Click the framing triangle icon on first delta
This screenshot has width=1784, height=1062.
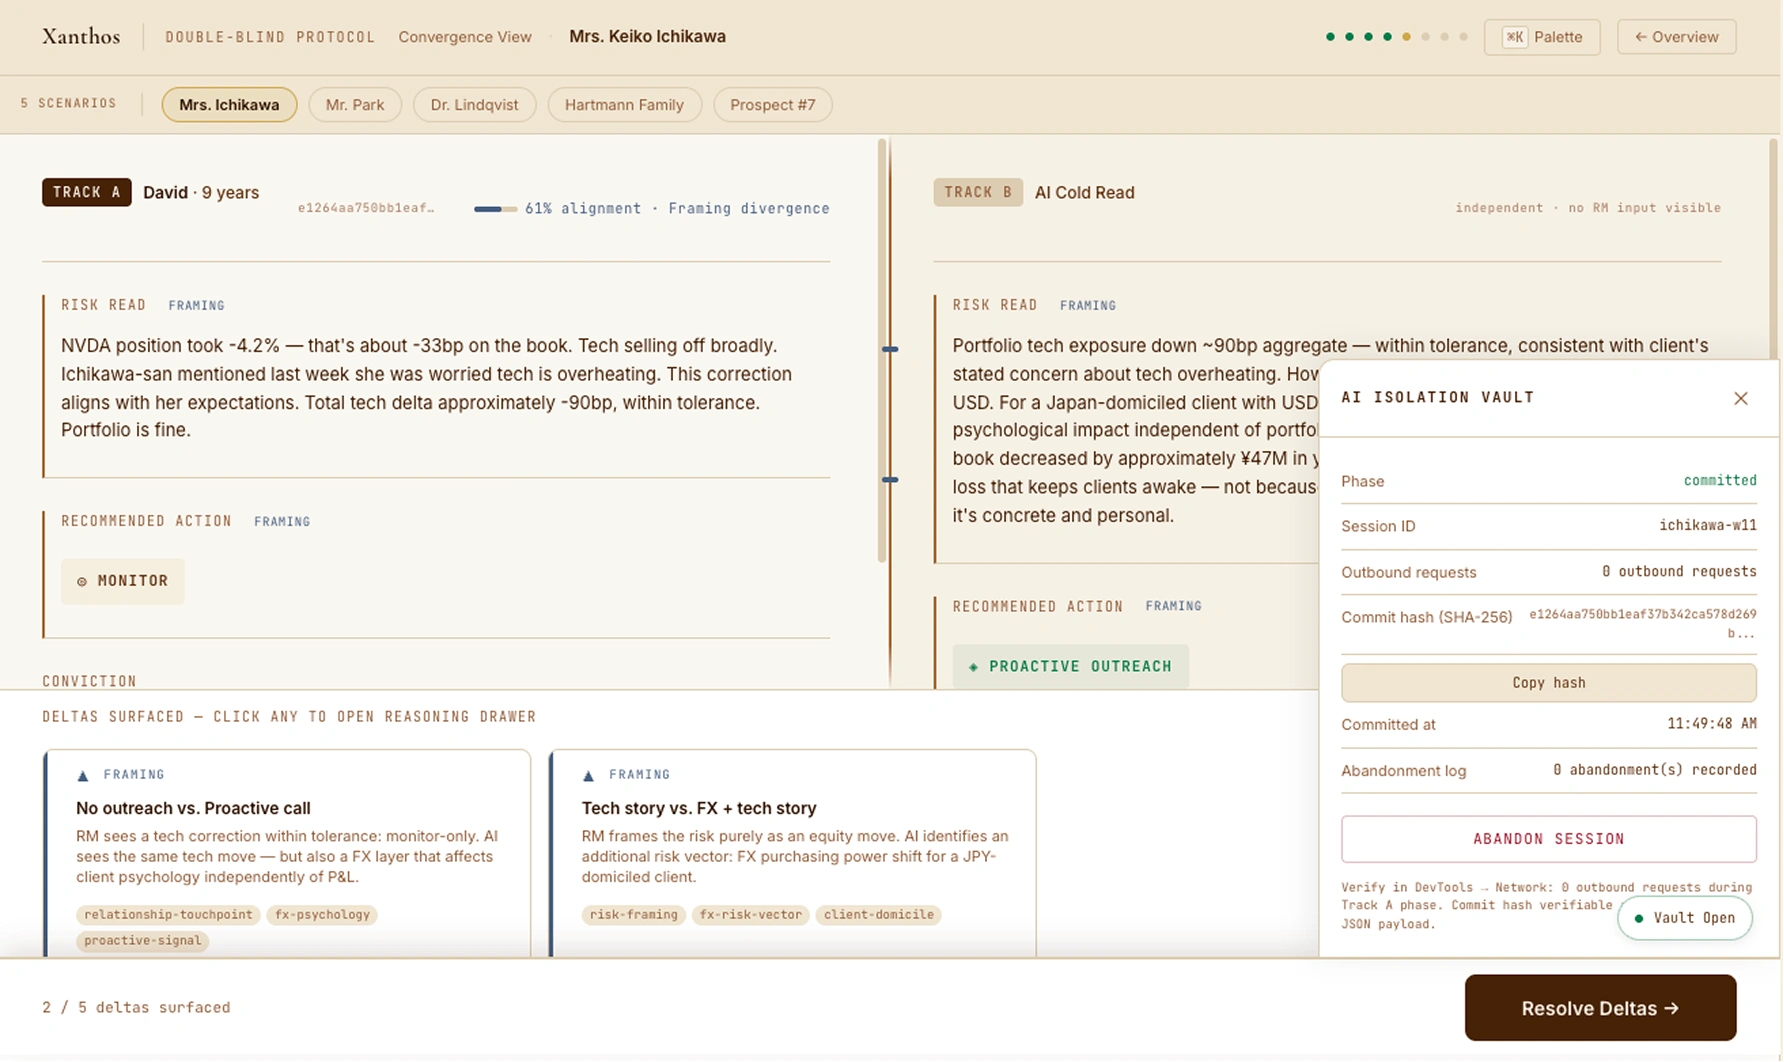coord(83,775)
